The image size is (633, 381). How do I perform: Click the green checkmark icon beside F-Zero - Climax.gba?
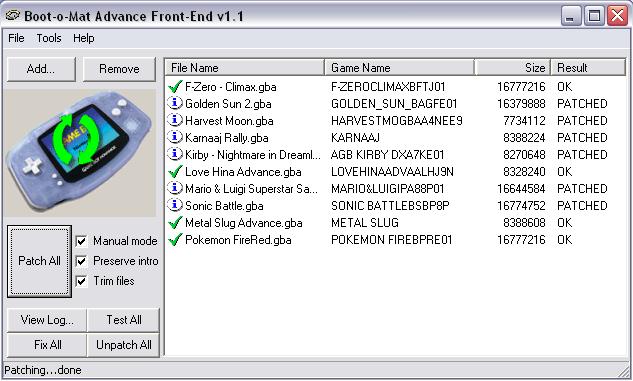tap(175, 87)
